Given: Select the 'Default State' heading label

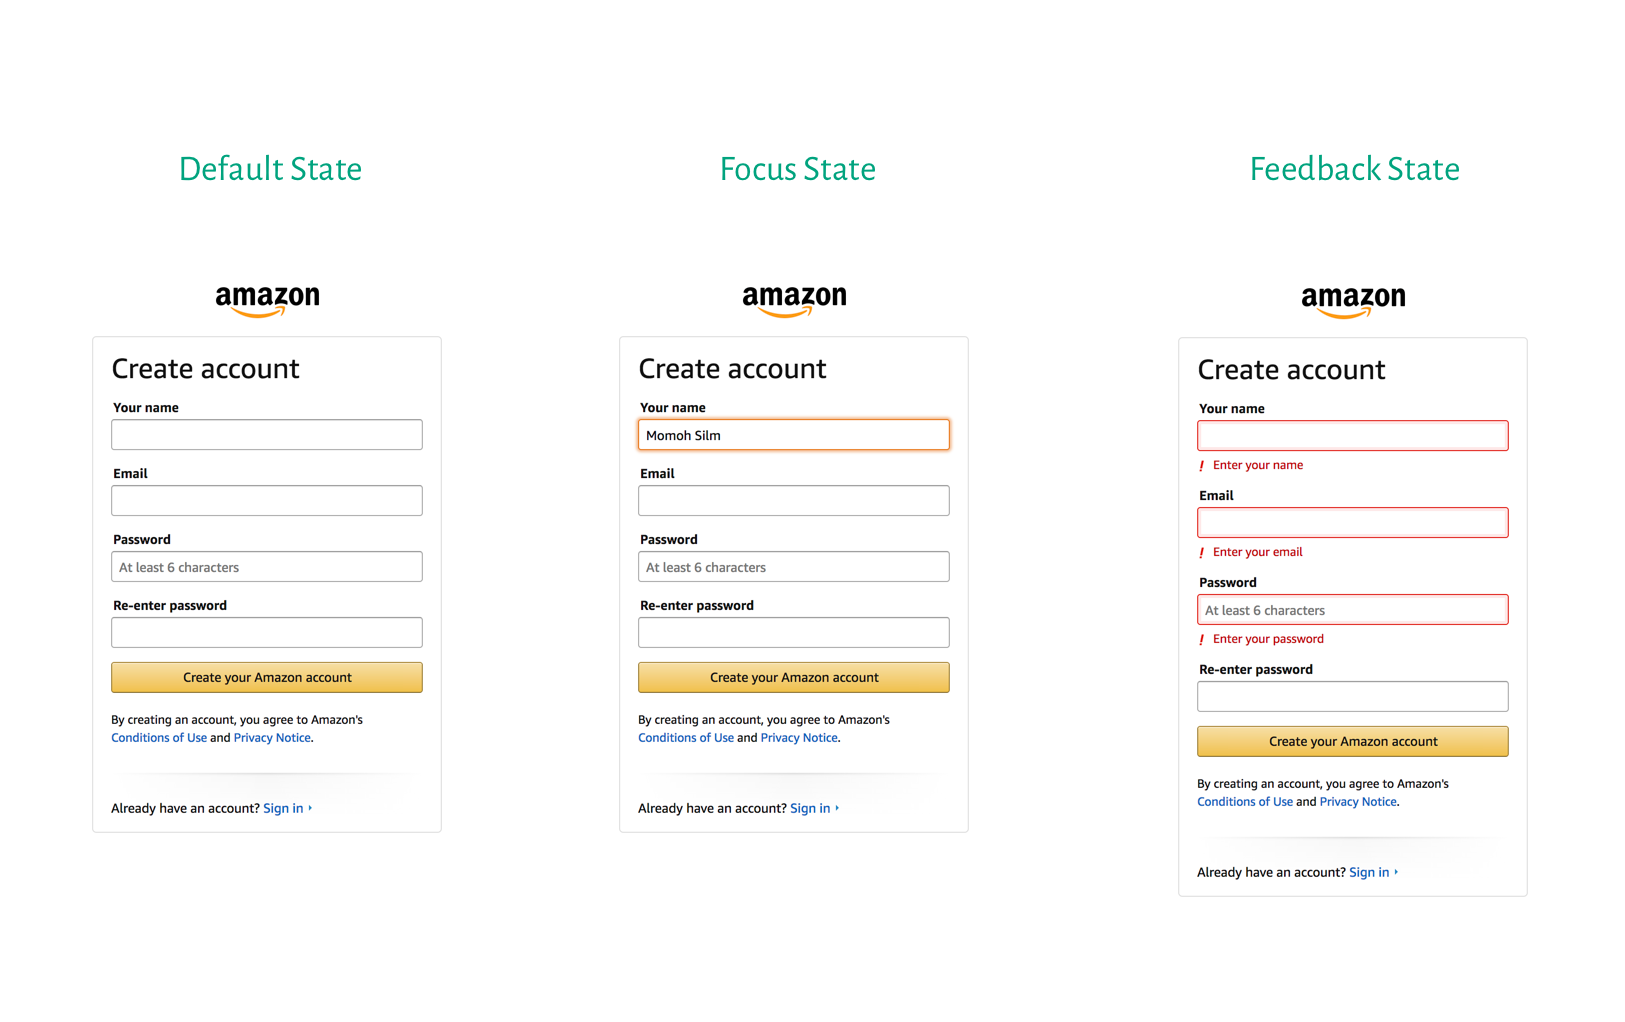Looking at the screenshot, I should pyautogui.click(x=270, y=168).
